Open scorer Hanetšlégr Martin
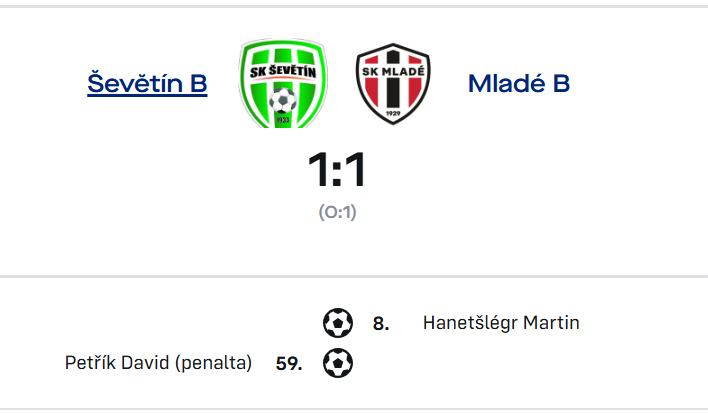This screenshot has height=413, width=708. [501, 323]
